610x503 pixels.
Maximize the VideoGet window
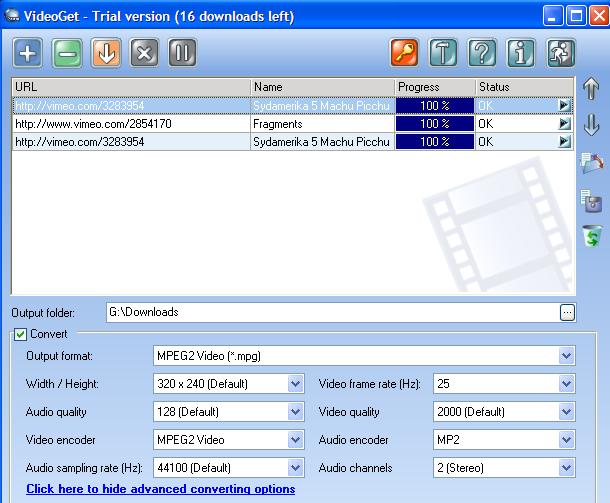click(x=576, y=16)
